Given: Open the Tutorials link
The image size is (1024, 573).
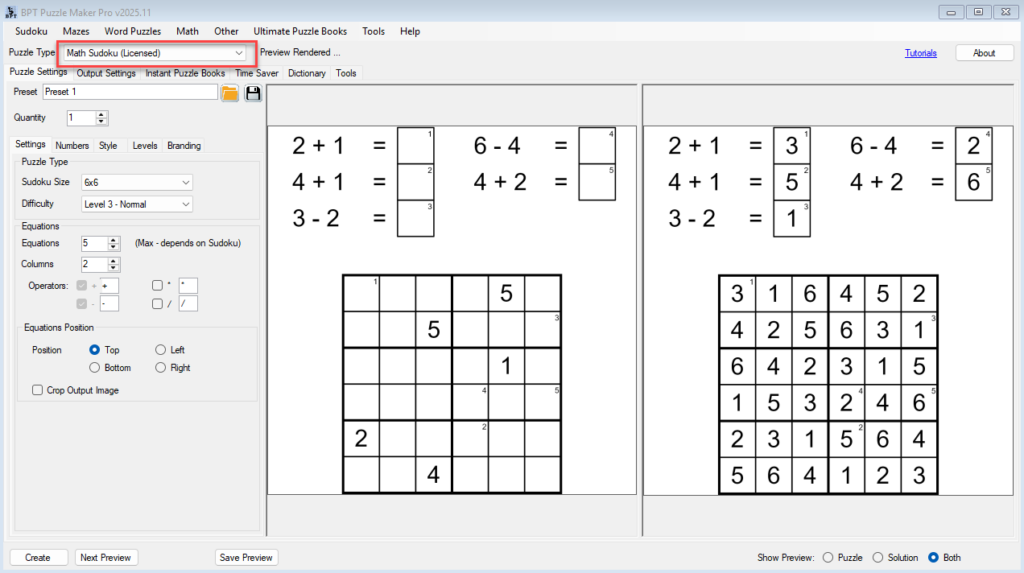Looking at the screenshot, I should [921, 53].
